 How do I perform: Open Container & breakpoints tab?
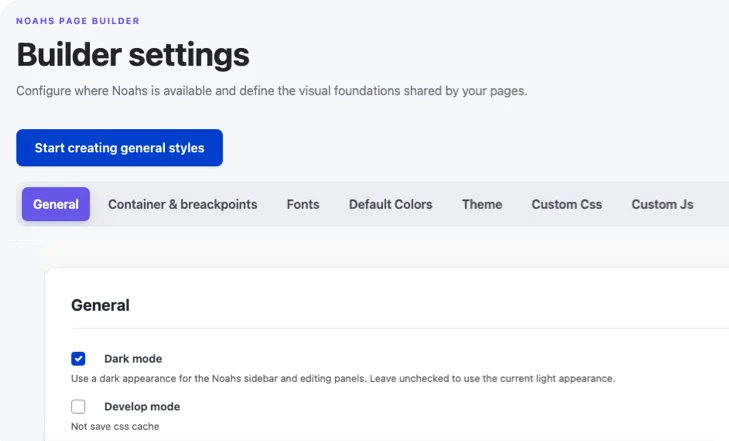pos(182,204)
